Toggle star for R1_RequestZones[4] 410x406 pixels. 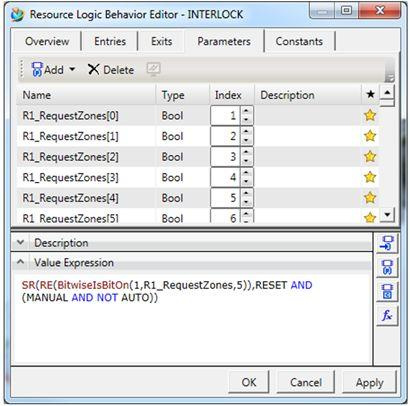pyautogui.click(x=370, y=198)
